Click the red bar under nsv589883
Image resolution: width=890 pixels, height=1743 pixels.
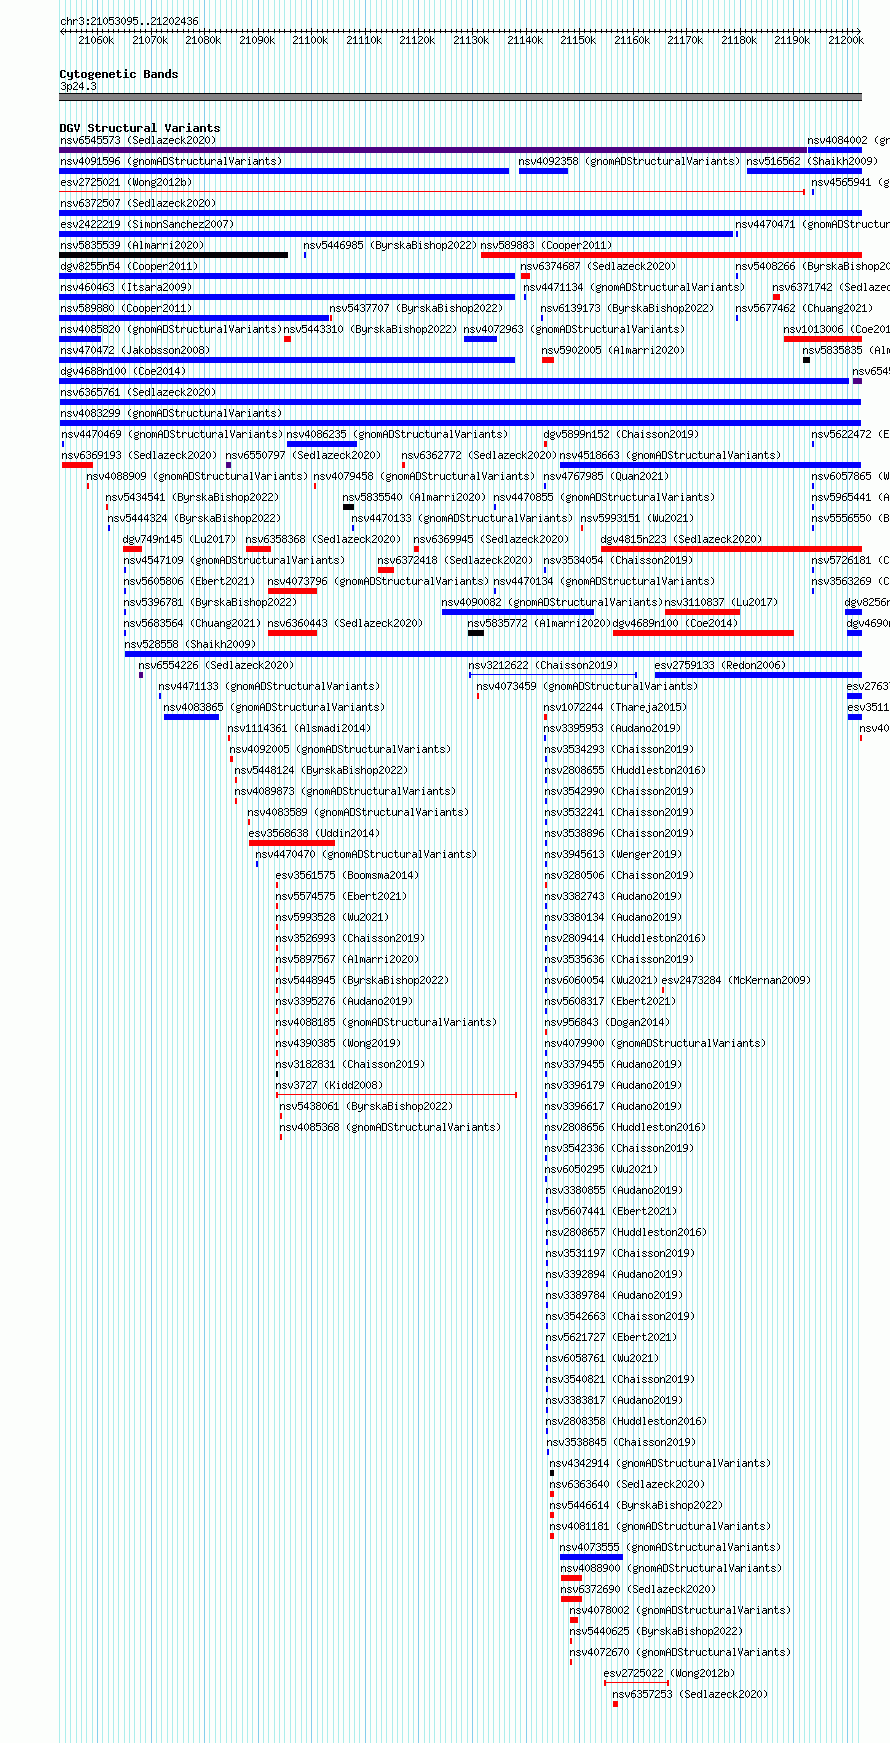[671, 255]
